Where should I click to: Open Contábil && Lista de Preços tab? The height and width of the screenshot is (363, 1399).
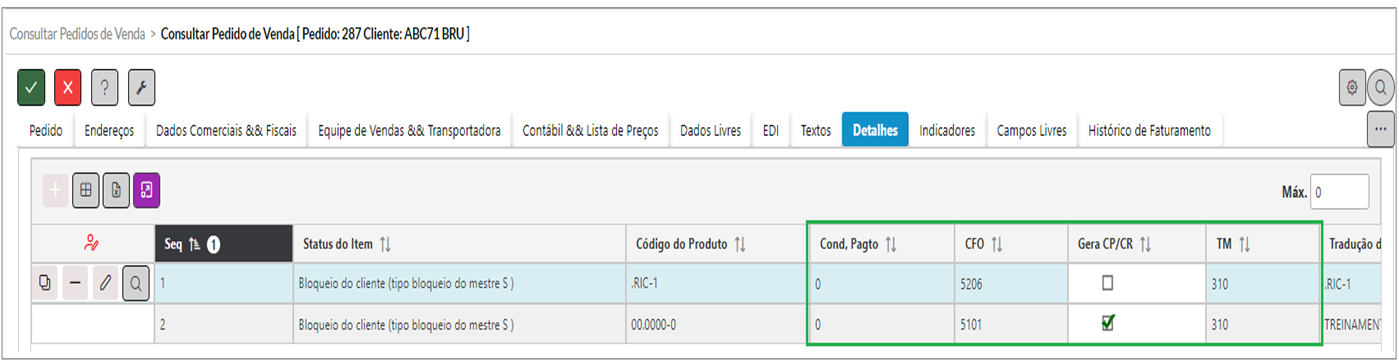tap(590, 131)
